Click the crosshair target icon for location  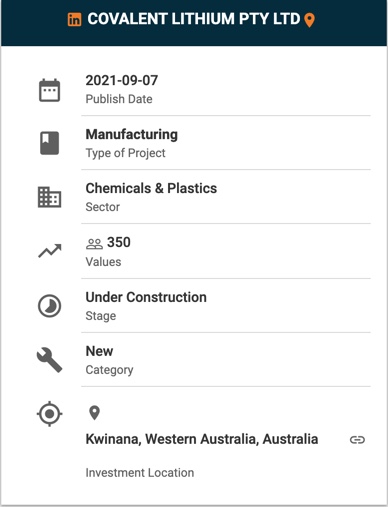(49, 414)
